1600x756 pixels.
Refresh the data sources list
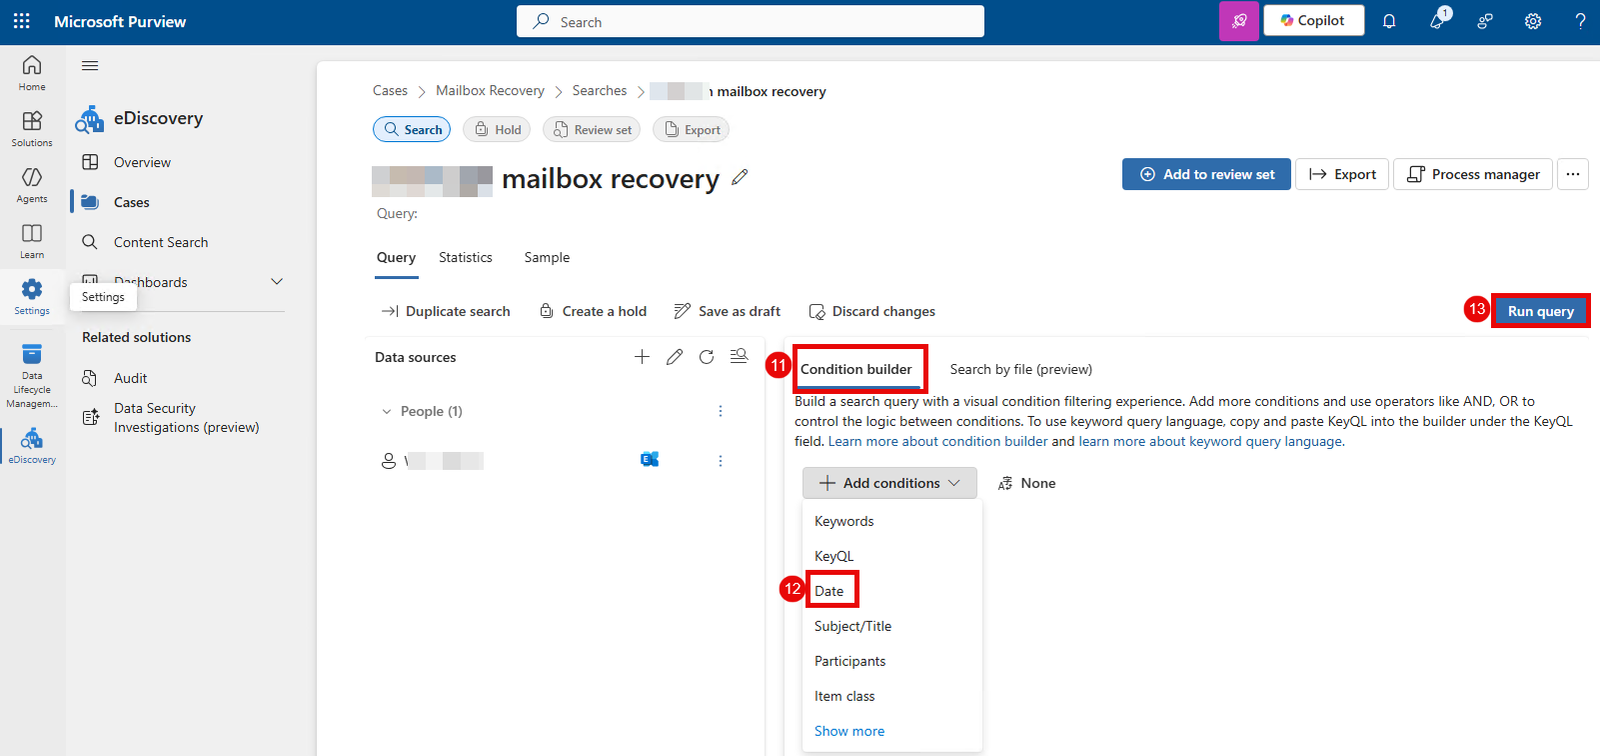[707, 357]
